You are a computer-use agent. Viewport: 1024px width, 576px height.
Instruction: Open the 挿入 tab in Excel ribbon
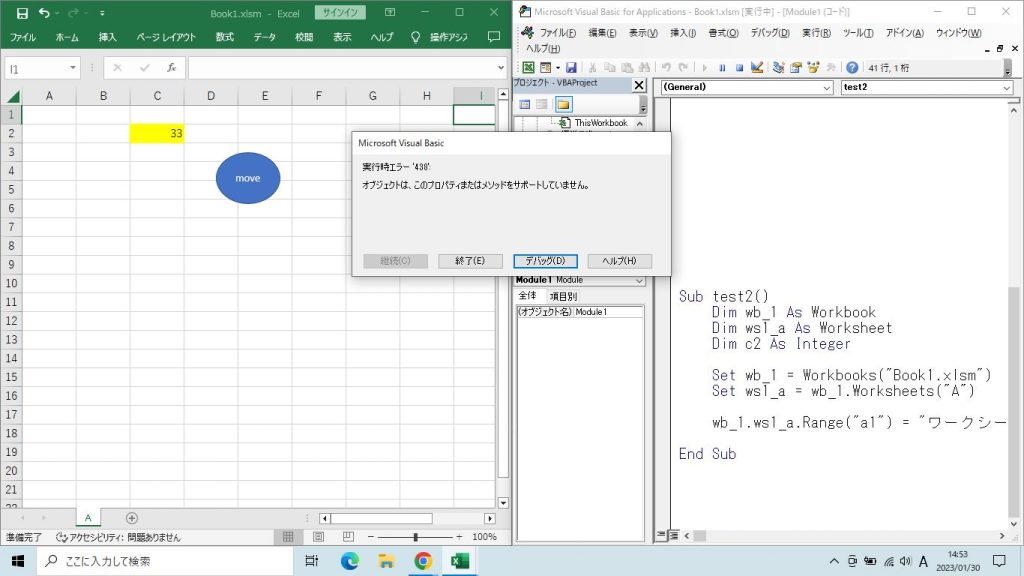pyautogui.click(x=107, y=37)
